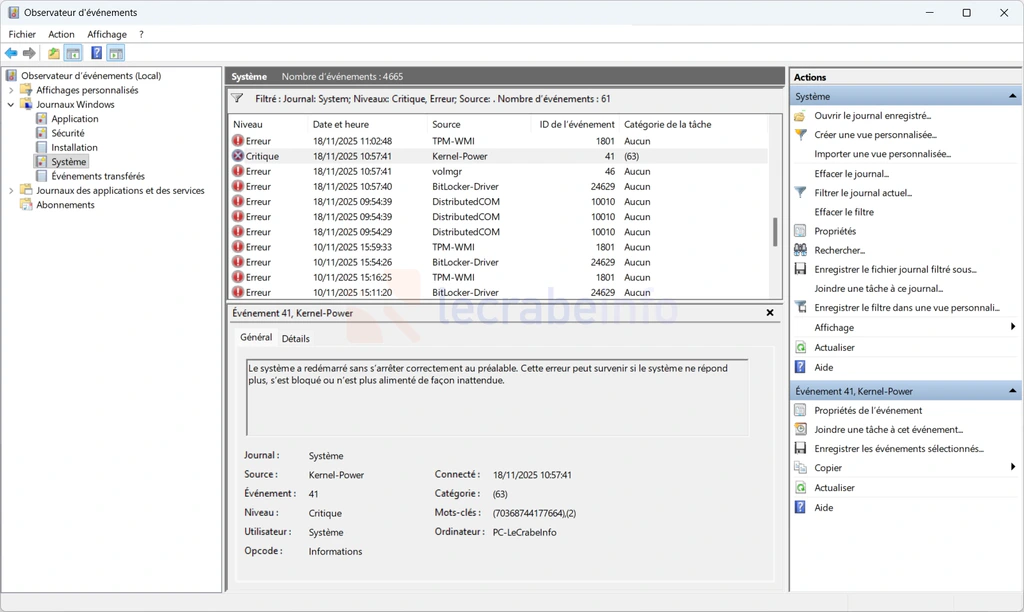Toggle the Action pane toolbar icon
The height and width of the screenshot is (612, 1024).
(x=116, y=53)
